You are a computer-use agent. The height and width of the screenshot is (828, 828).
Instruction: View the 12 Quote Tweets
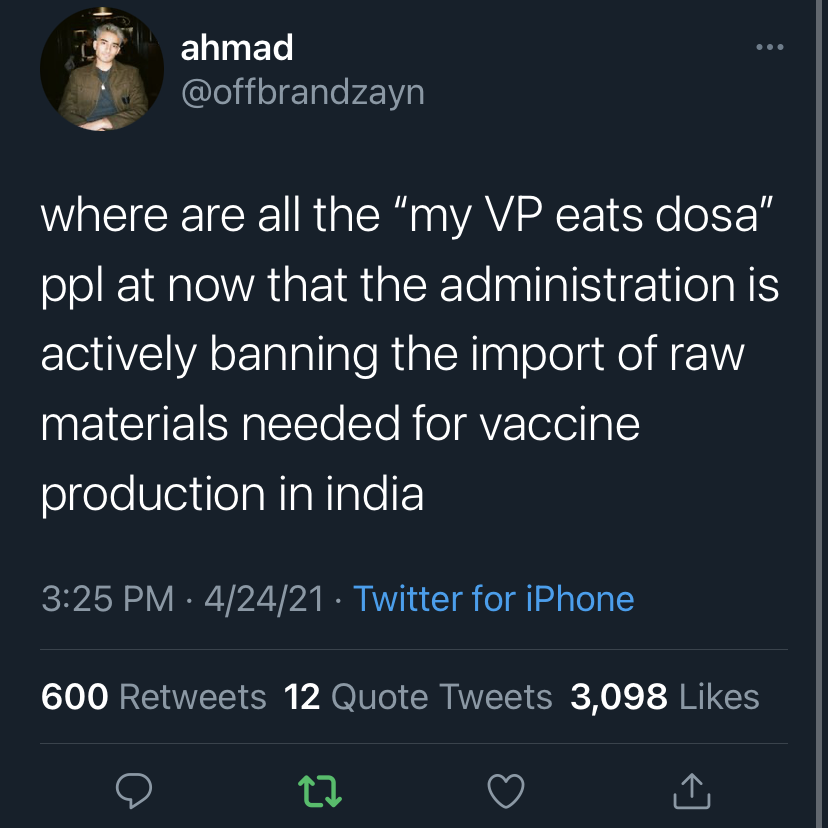click(418, 697)
